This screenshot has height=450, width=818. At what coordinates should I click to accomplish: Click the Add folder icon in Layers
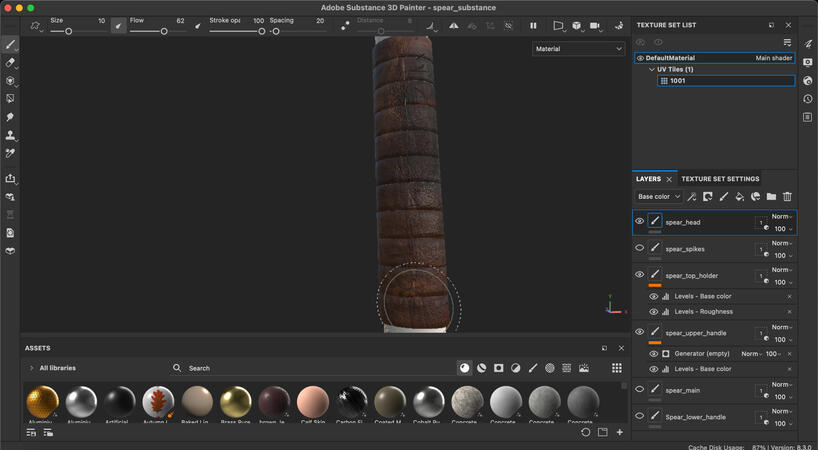click(771, 197)
